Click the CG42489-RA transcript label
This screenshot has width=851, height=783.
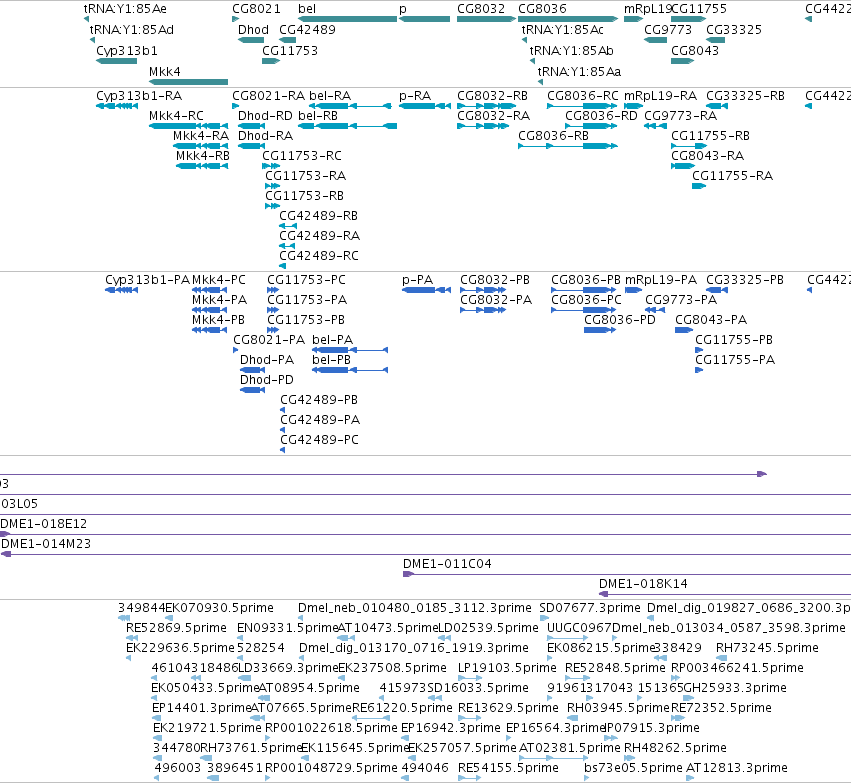pos(320,235)
